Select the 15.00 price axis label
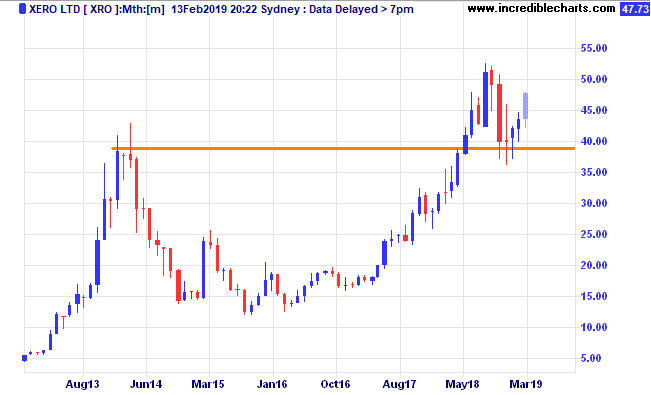651x395 pixels. click(594, 296)
